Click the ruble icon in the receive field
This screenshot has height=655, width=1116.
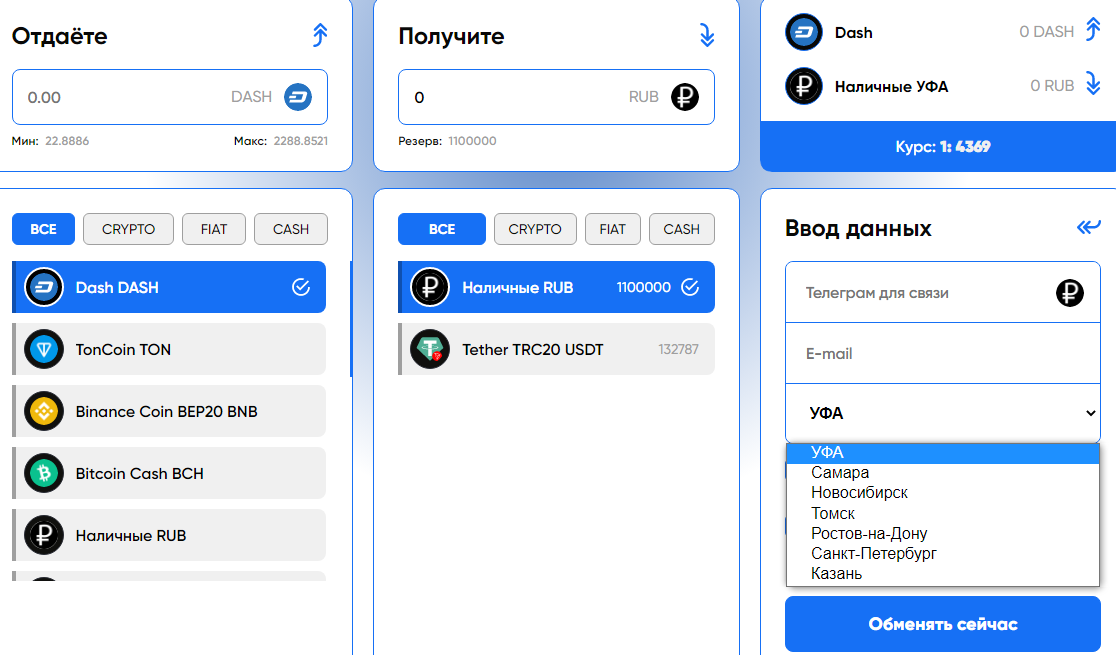pos(685,97)
